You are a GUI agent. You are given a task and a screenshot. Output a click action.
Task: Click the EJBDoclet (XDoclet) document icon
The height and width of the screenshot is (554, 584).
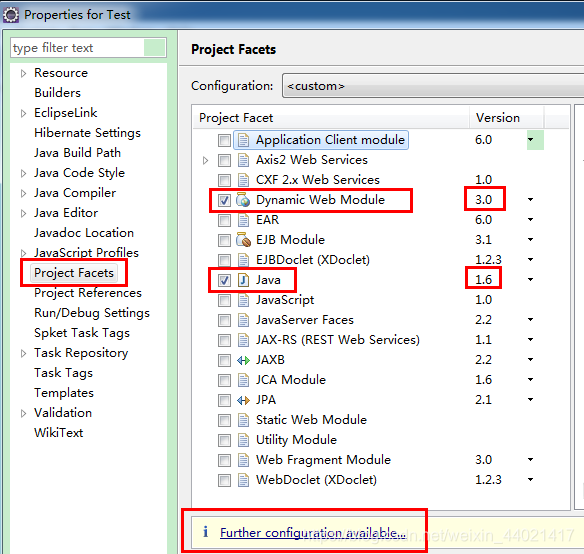click(x=243, y=260)
